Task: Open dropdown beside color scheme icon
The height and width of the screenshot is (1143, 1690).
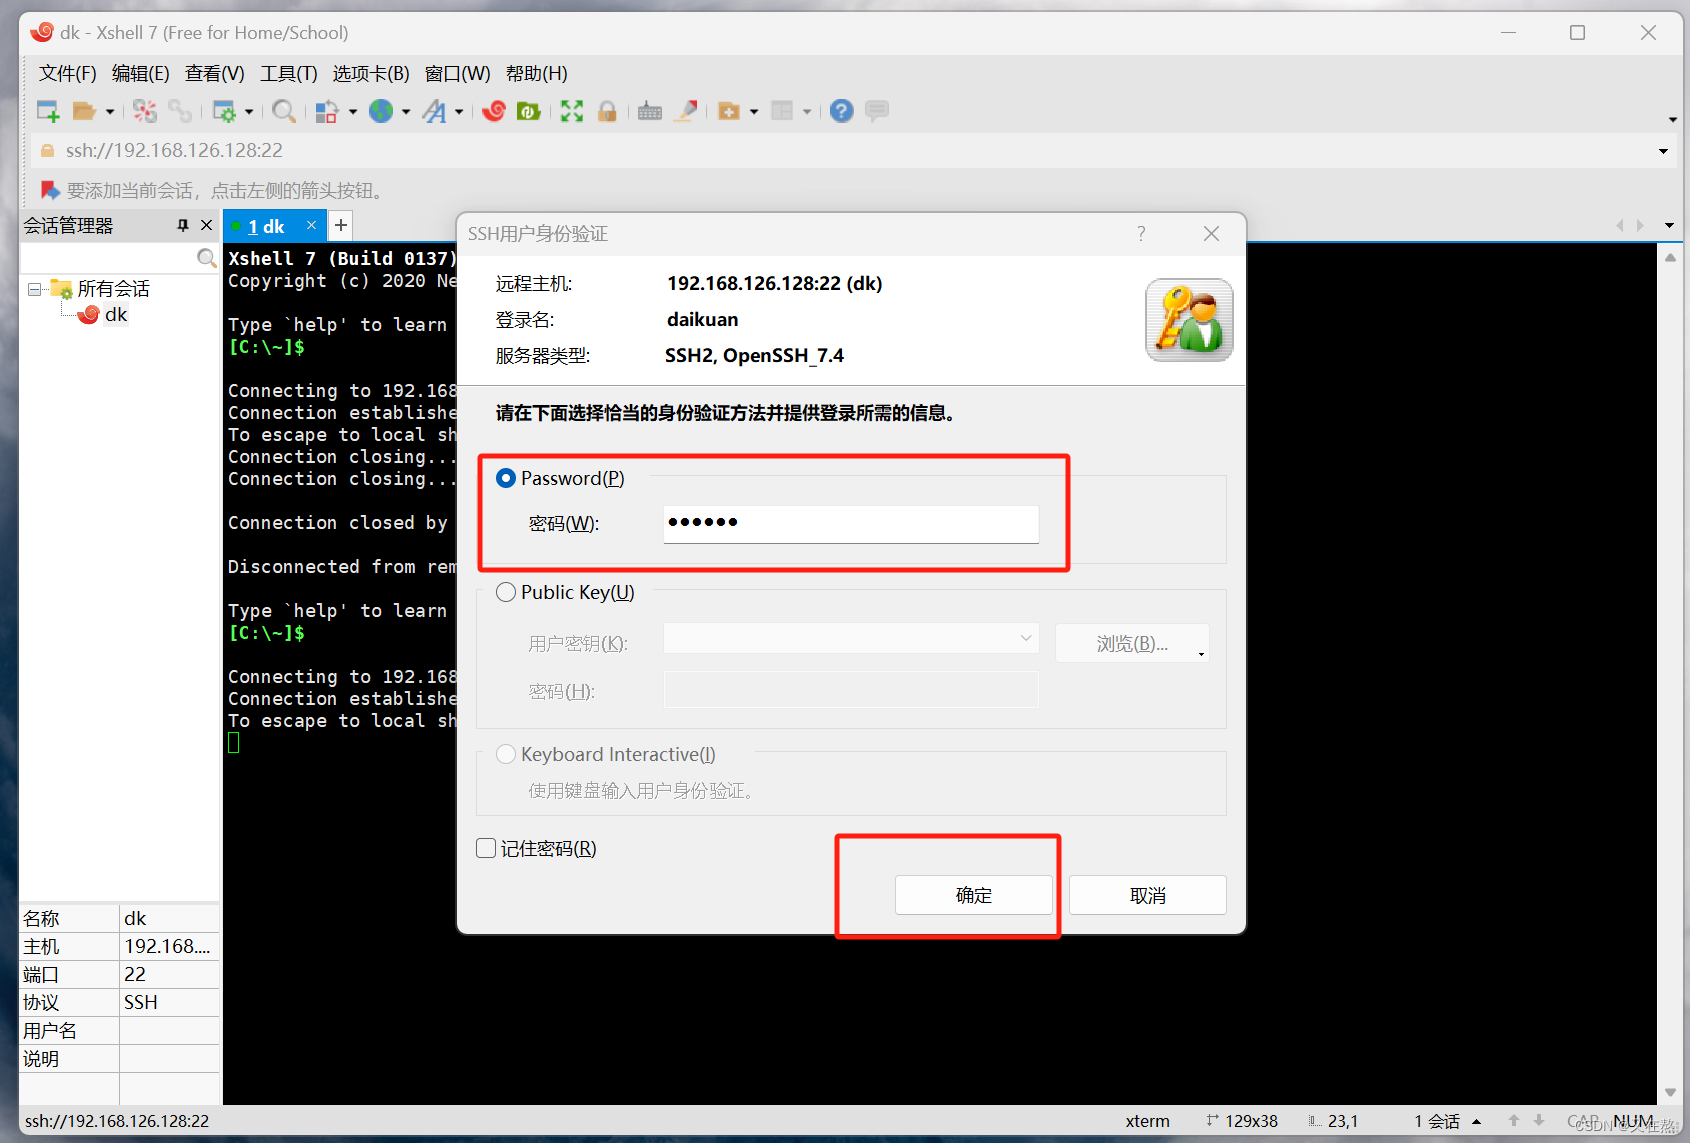Action: (353, 112)
